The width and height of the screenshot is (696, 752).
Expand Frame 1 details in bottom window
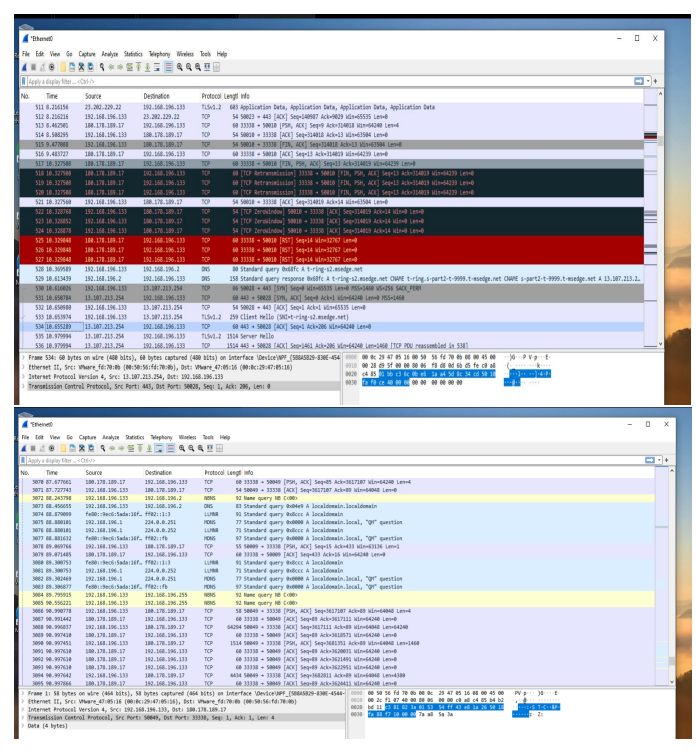[23, 693]
